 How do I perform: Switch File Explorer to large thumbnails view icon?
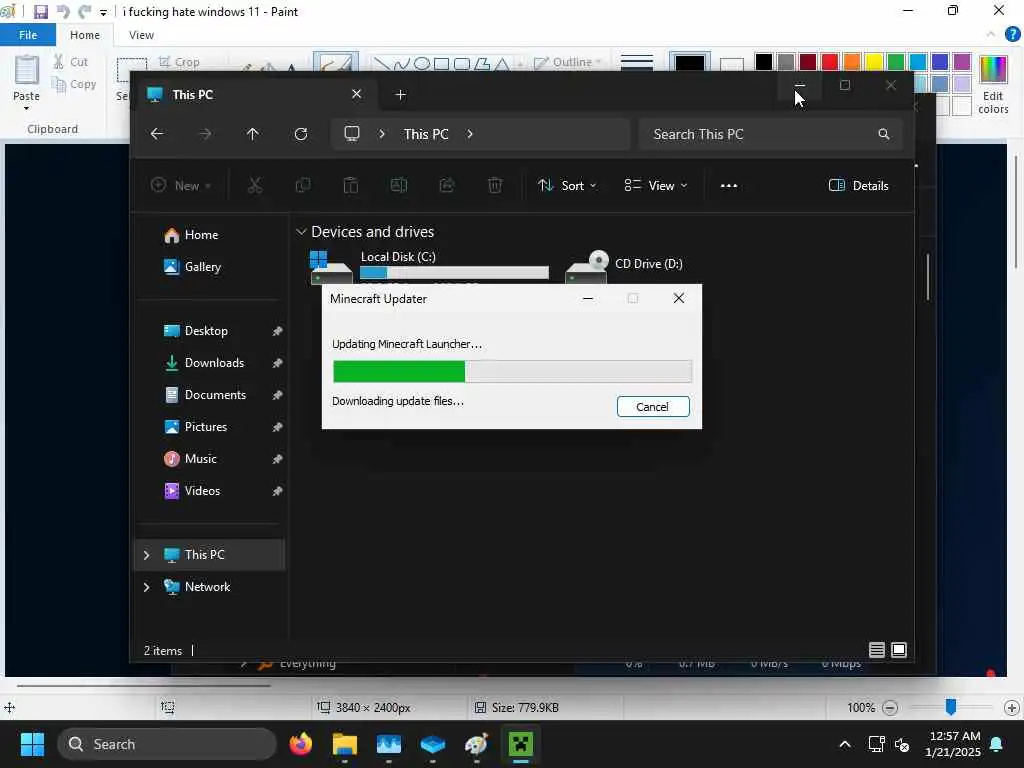pyautogui.click(x=899, y=650)
